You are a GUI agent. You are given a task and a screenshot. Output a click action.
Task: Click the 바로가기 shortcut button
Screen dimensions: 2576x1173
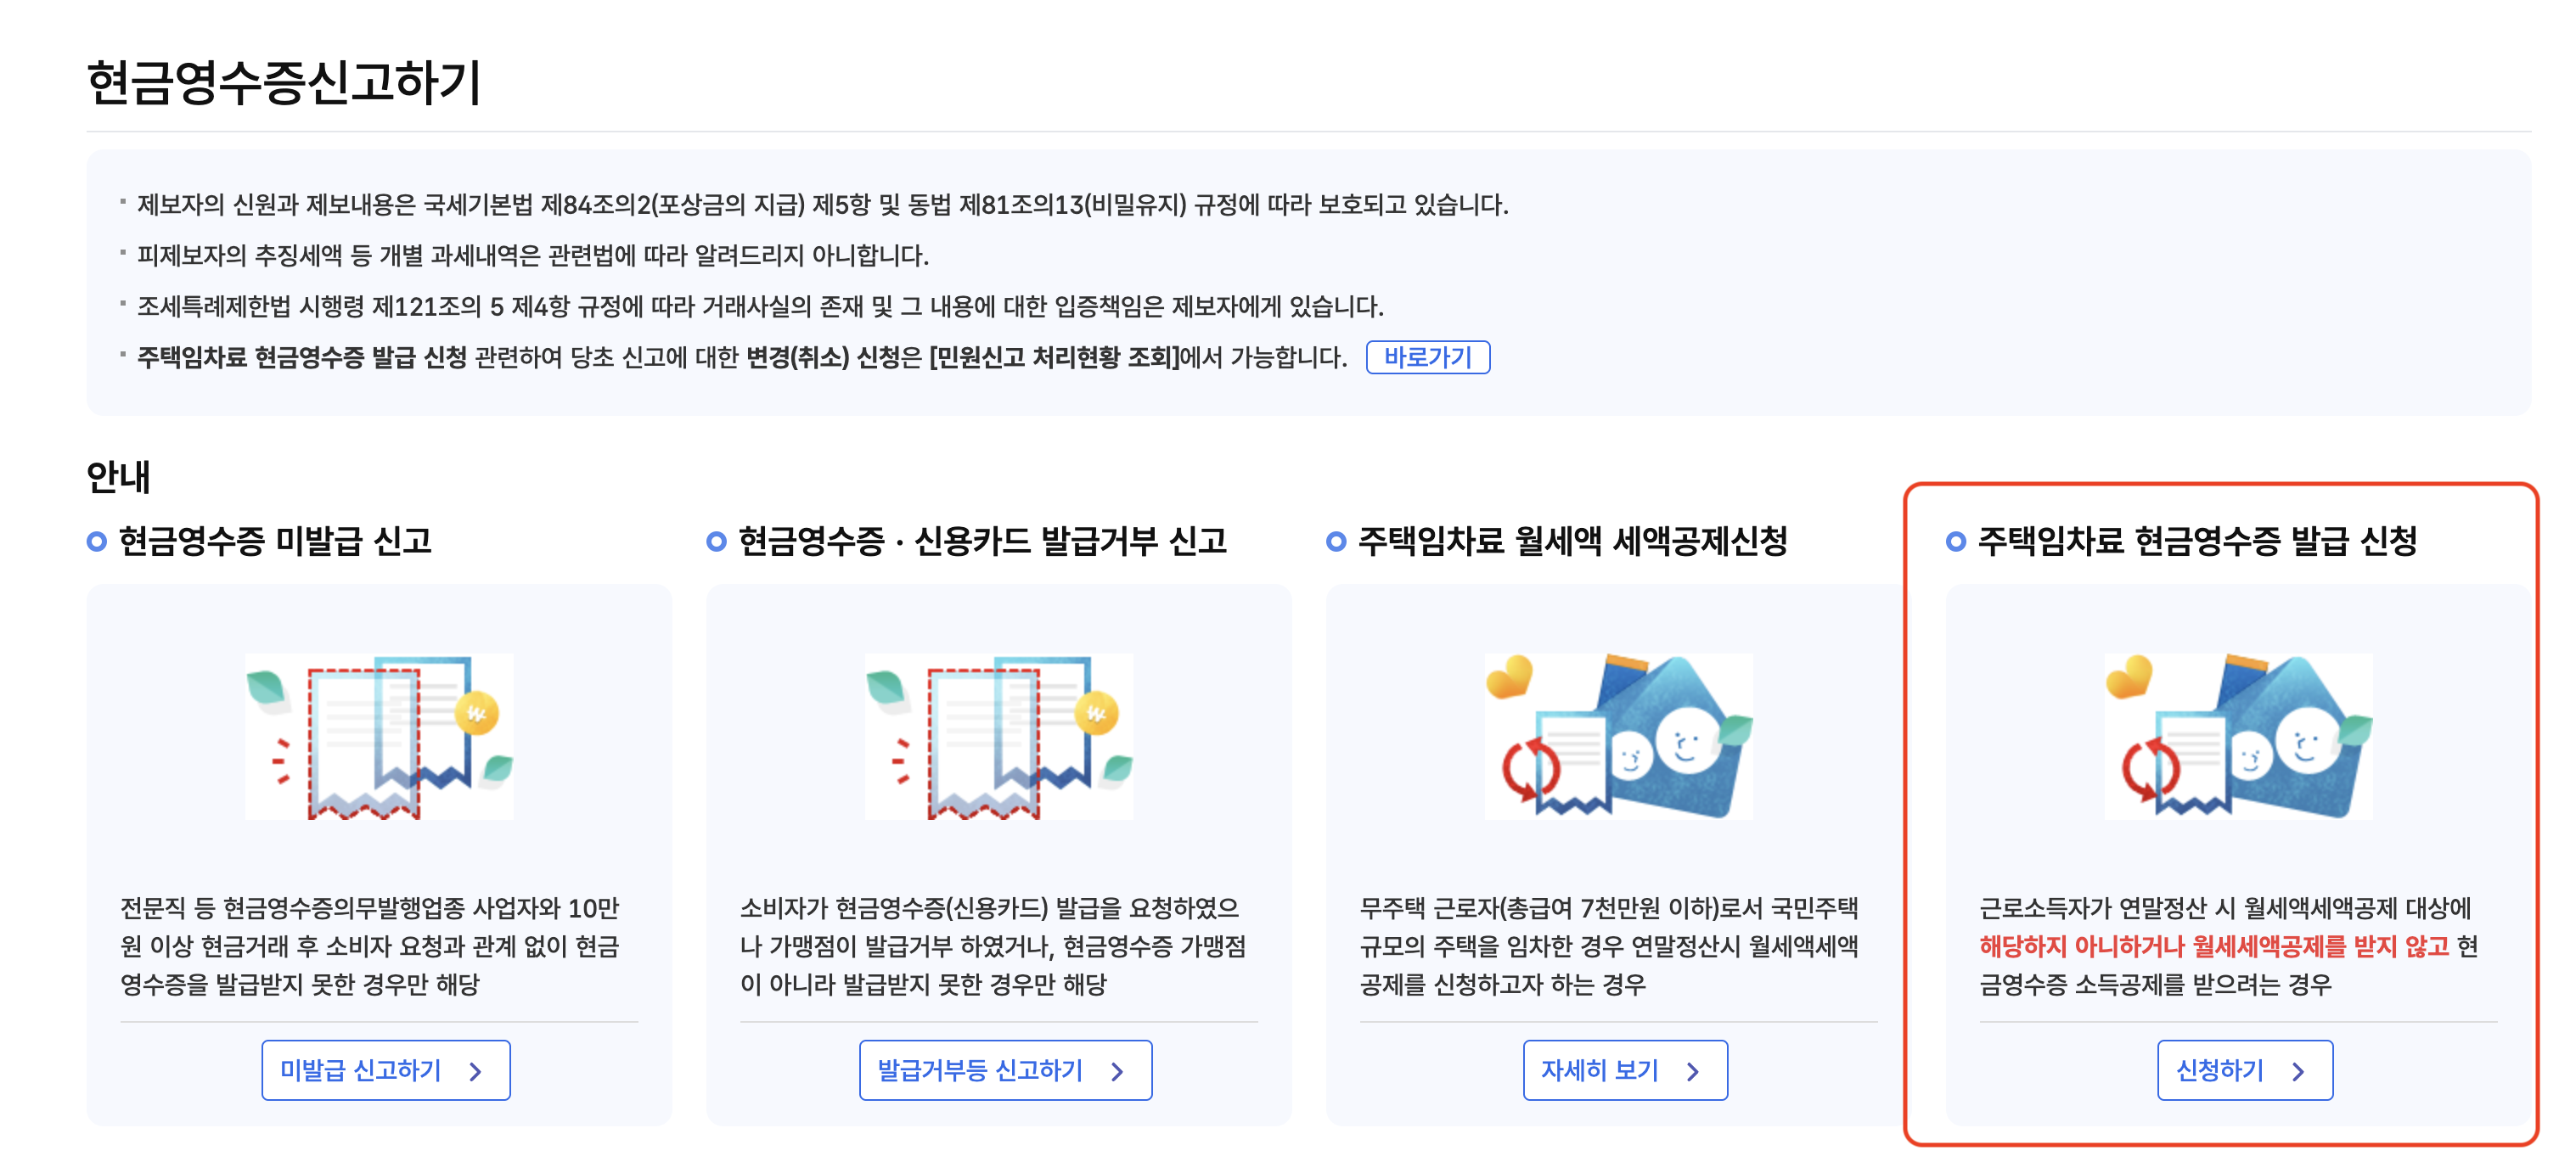[1427, 357]
